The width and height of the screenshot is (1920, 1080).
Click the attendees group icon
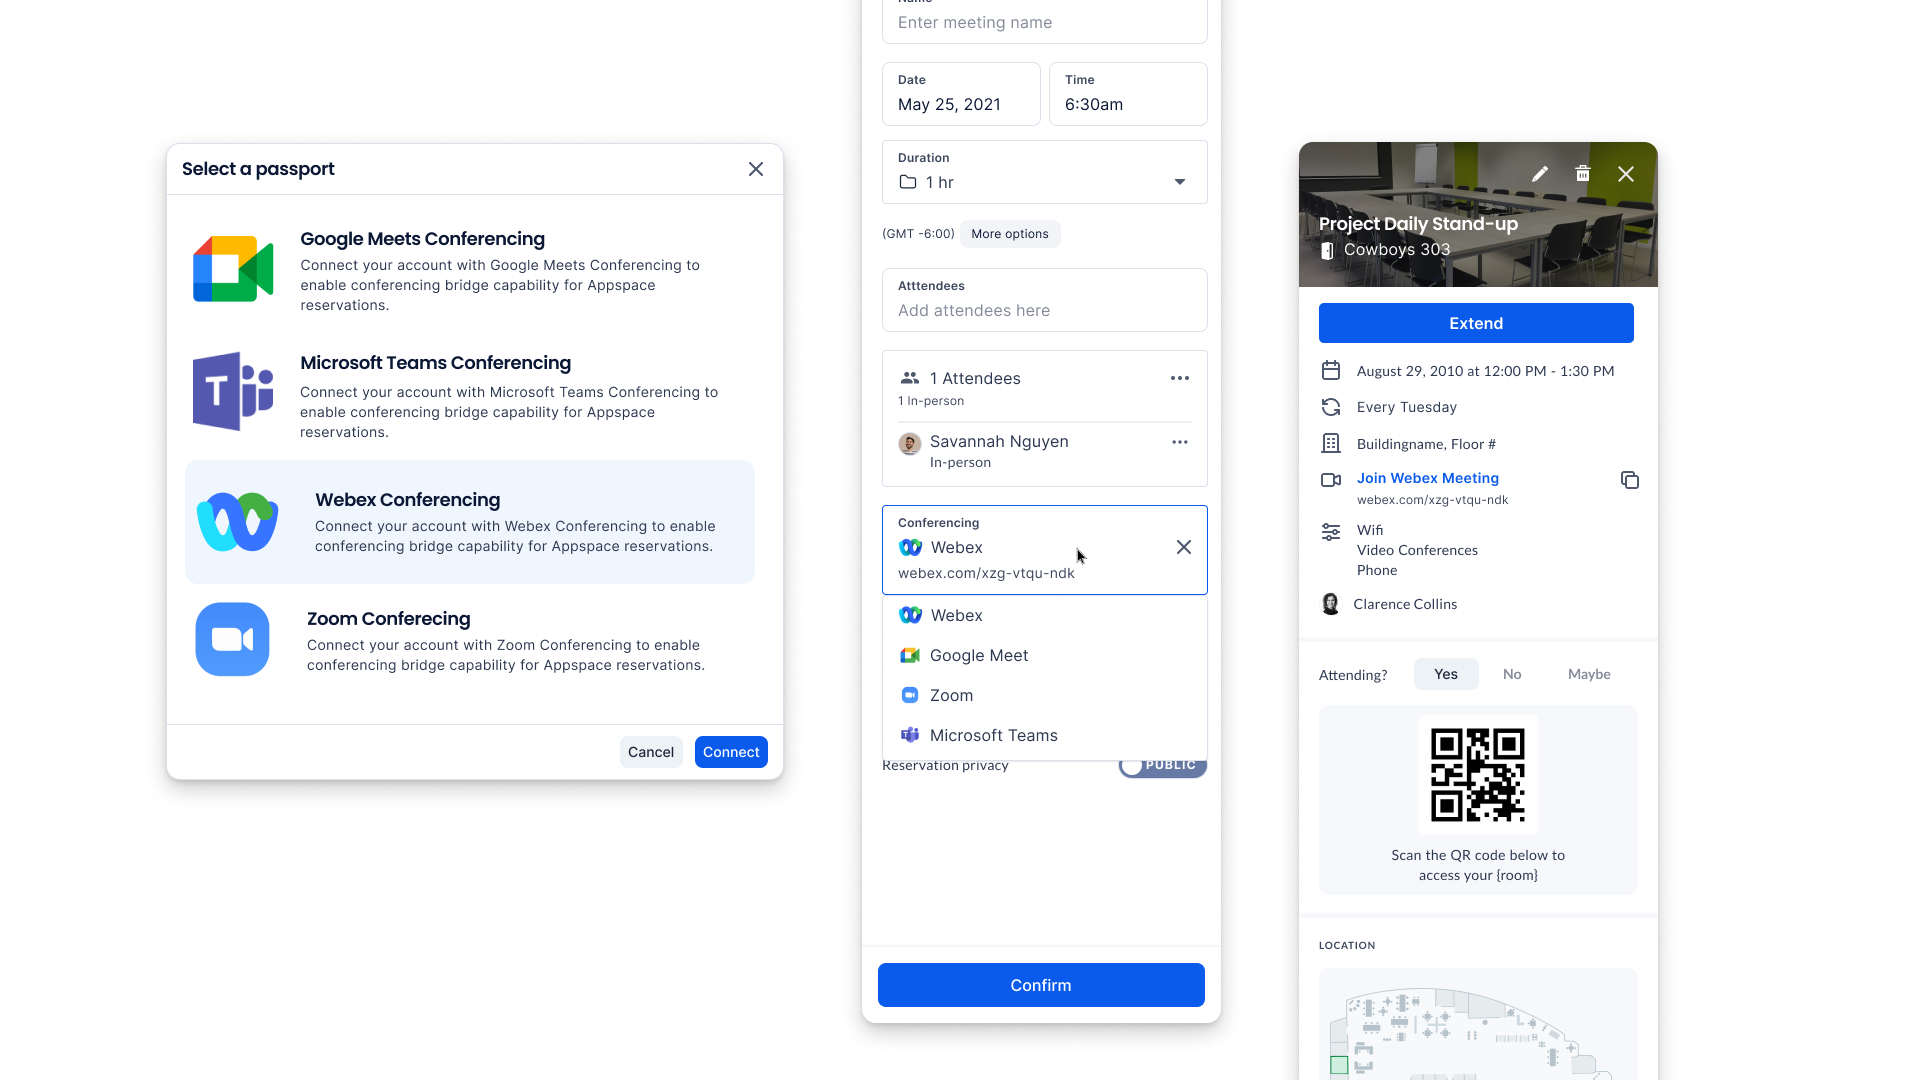[x=909, y=378]
